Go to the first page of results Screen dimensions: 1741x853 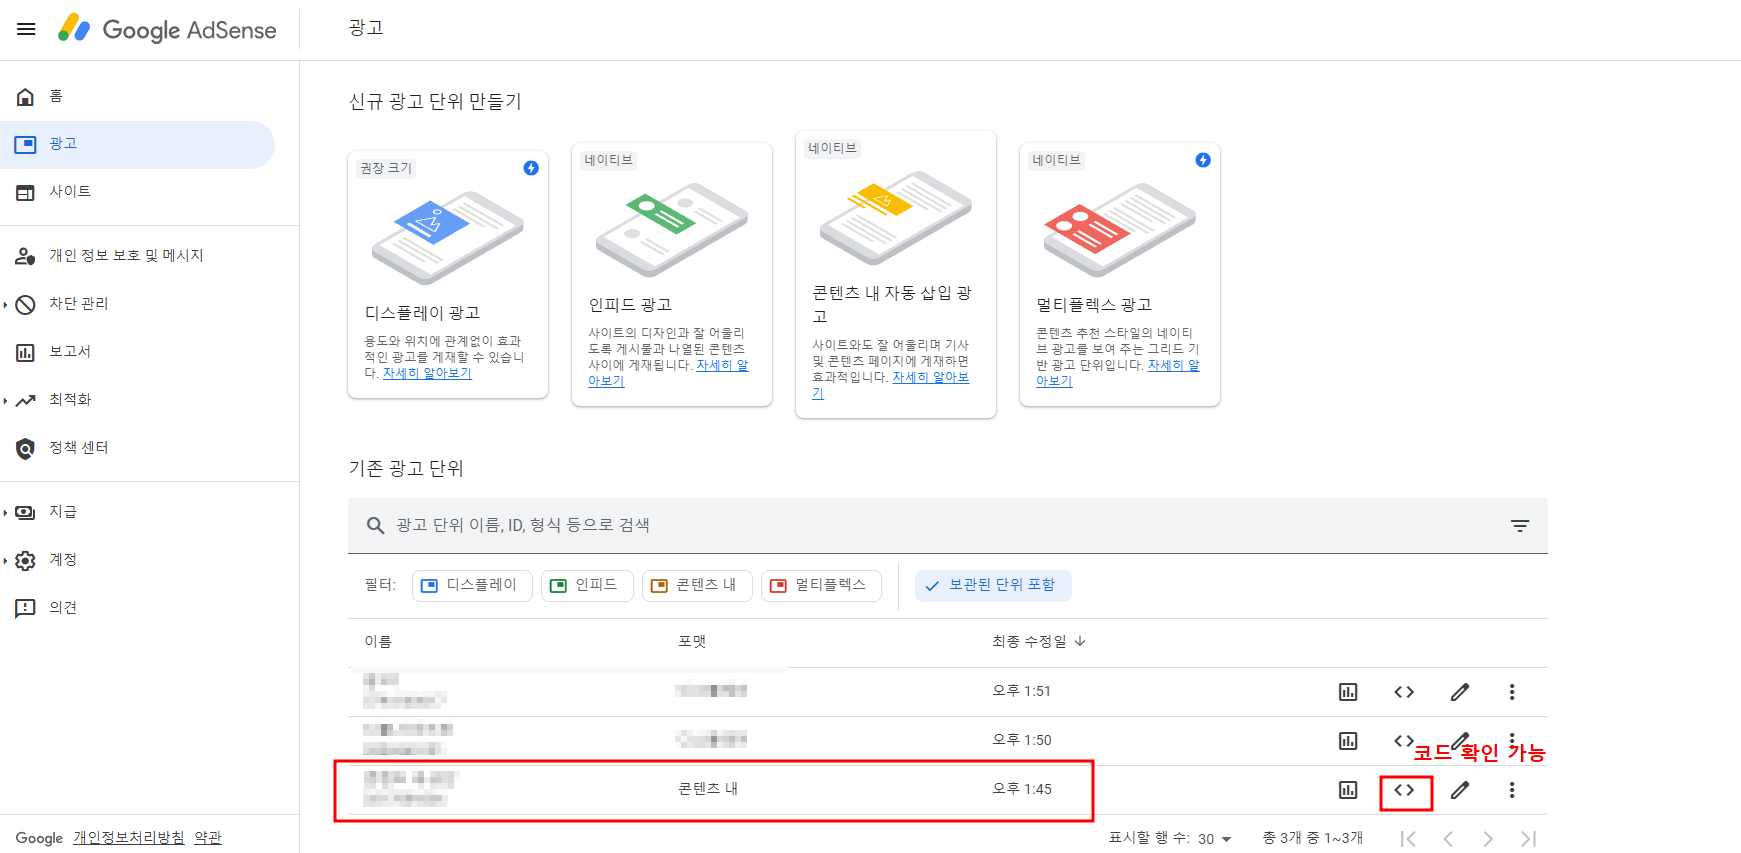1408,839
